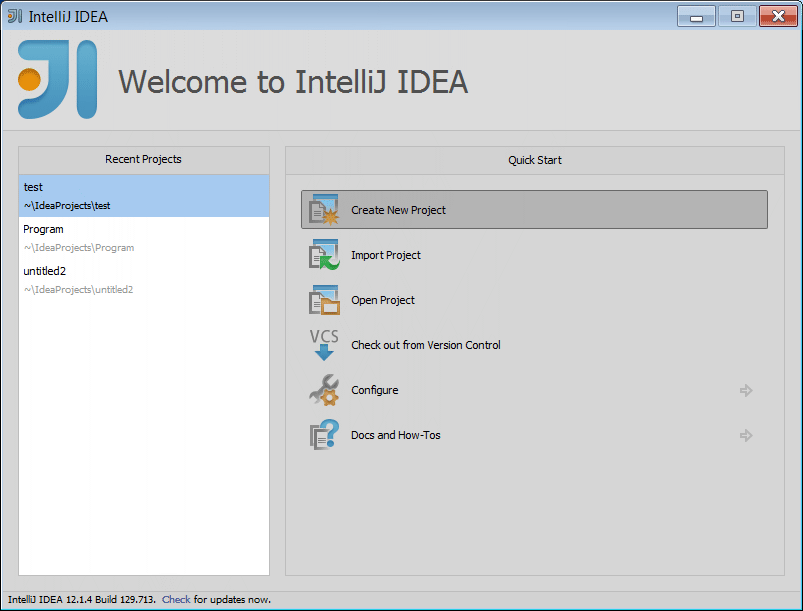803x611 pixels.
Task: Click the Create New Project icon
Action: (x=324, y=210)
